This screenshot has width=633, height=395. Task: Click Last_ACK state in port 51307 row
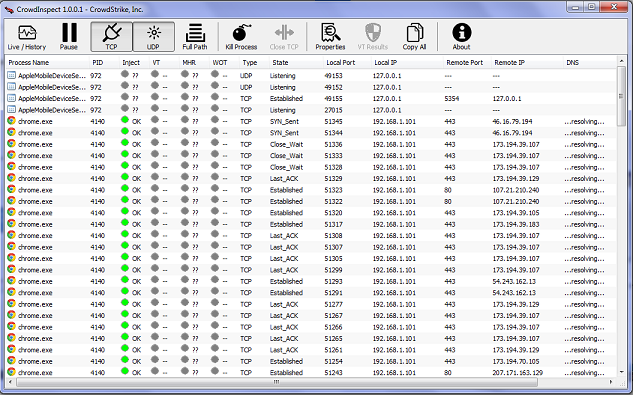tap(284, 247)
